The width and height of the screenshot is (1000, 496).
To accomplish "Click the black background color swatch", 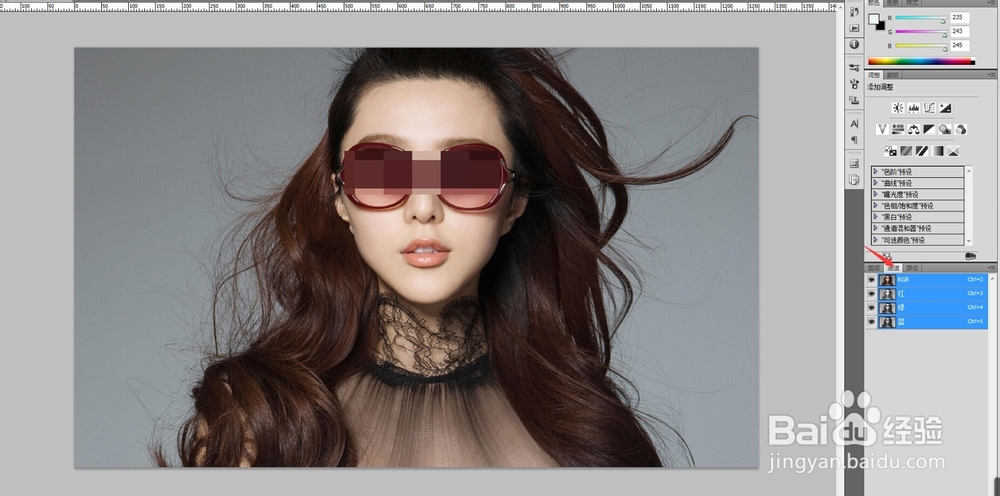I will coord(881,26).
